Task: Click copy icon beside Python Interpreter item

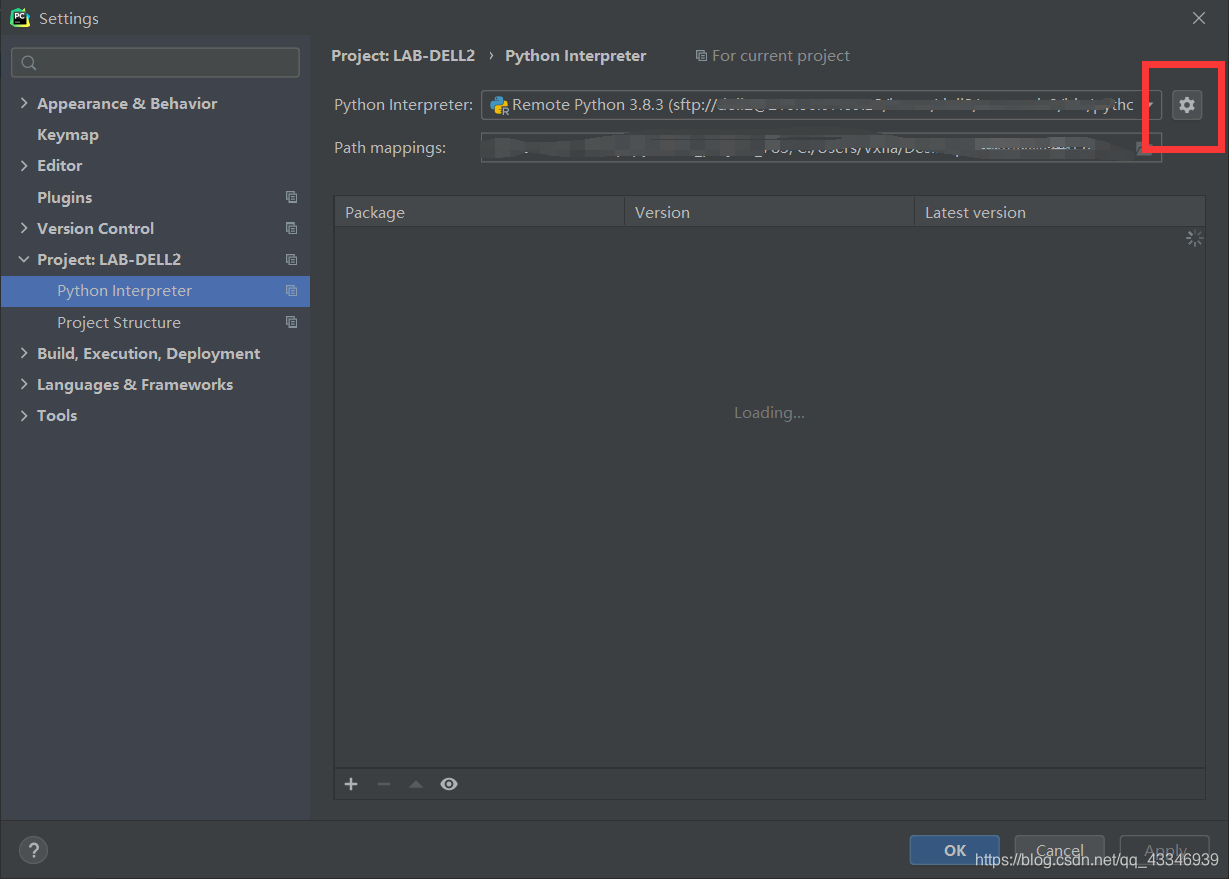Action: coord(291,291)
